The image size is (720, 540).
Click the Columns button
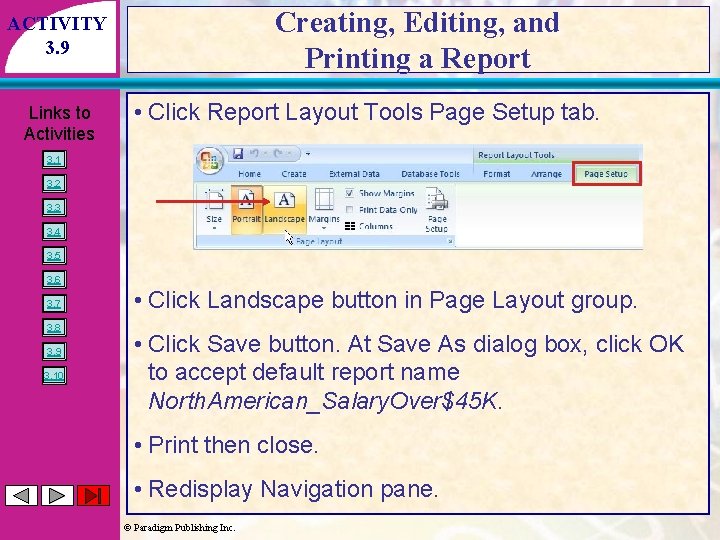[369, 226]
